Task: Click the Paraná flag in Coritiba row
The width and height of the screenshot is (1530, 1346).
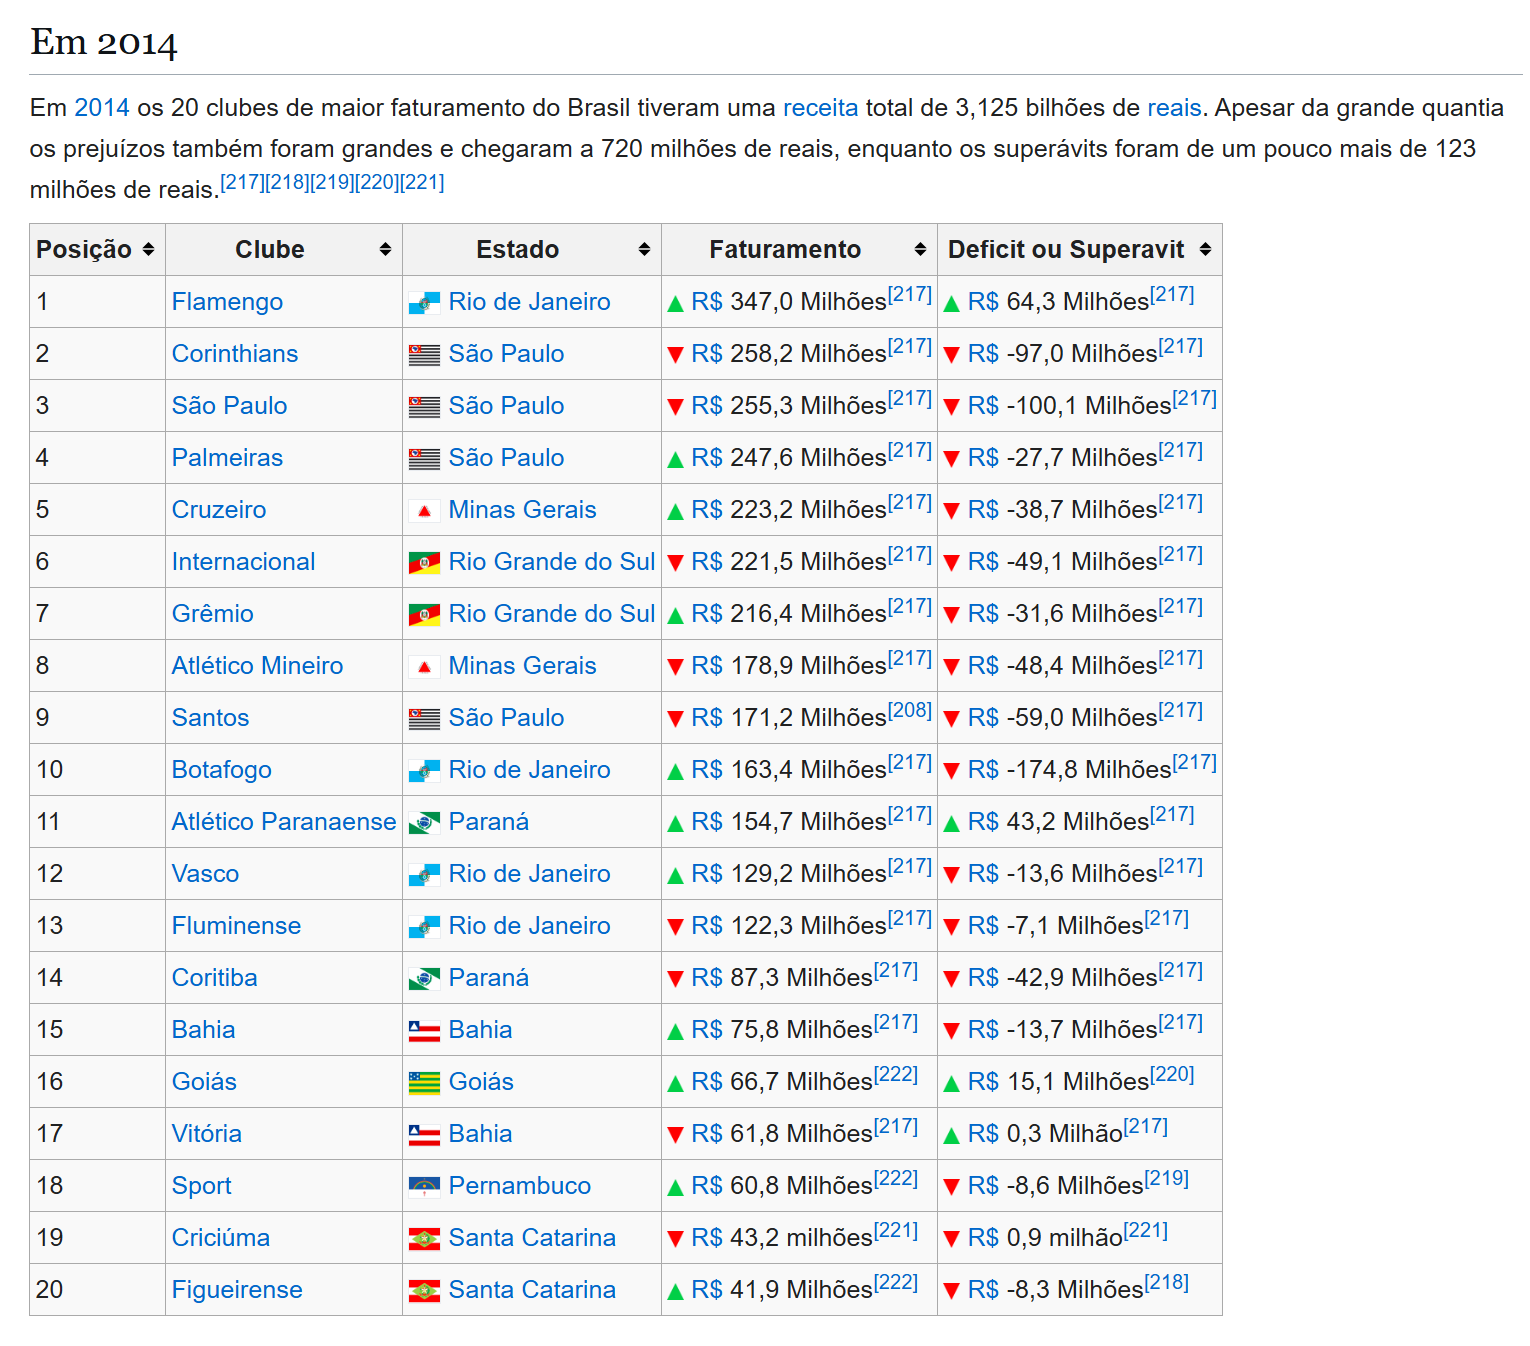Action: (x=424, y=979)
